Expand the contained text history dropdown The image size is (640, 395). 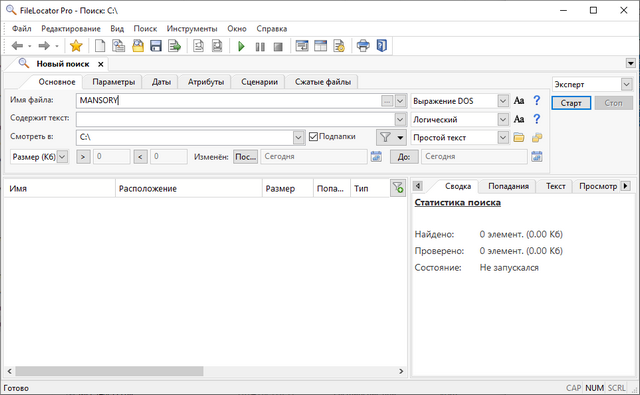click(x=400, y=119)
